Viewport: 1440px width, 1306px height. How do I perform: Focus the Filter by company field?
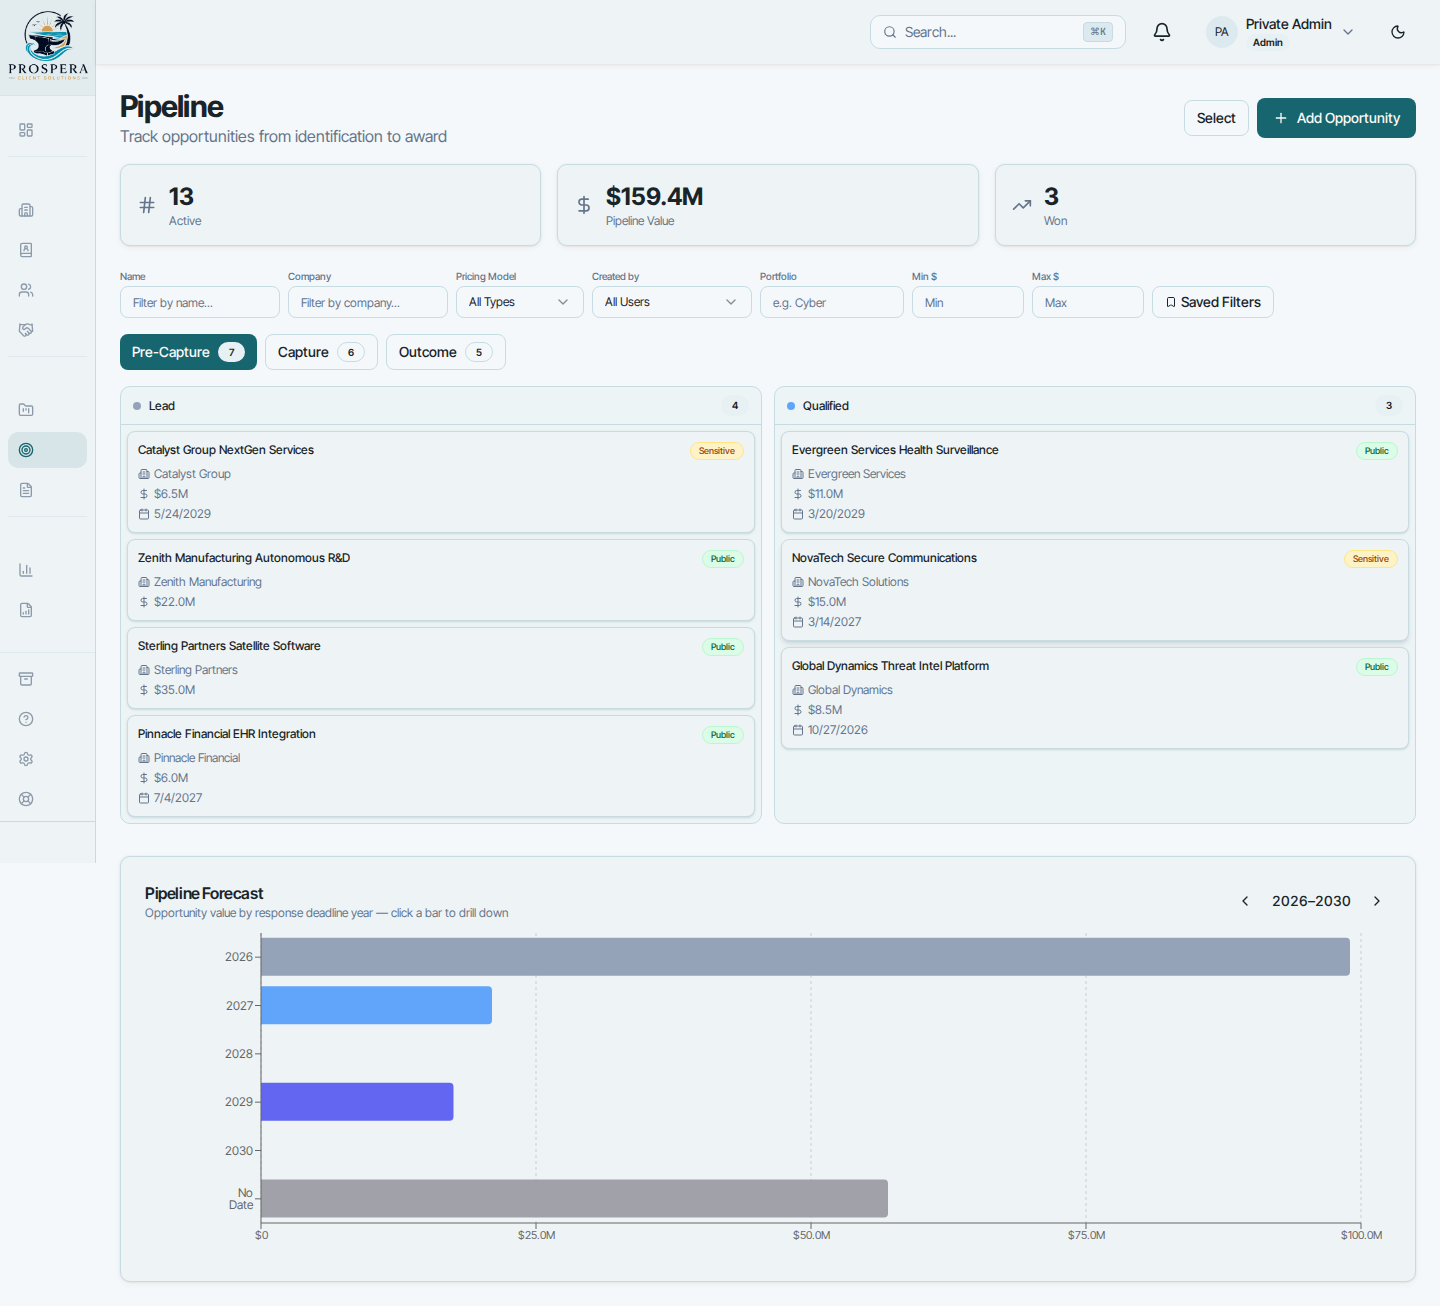point(368,302)
